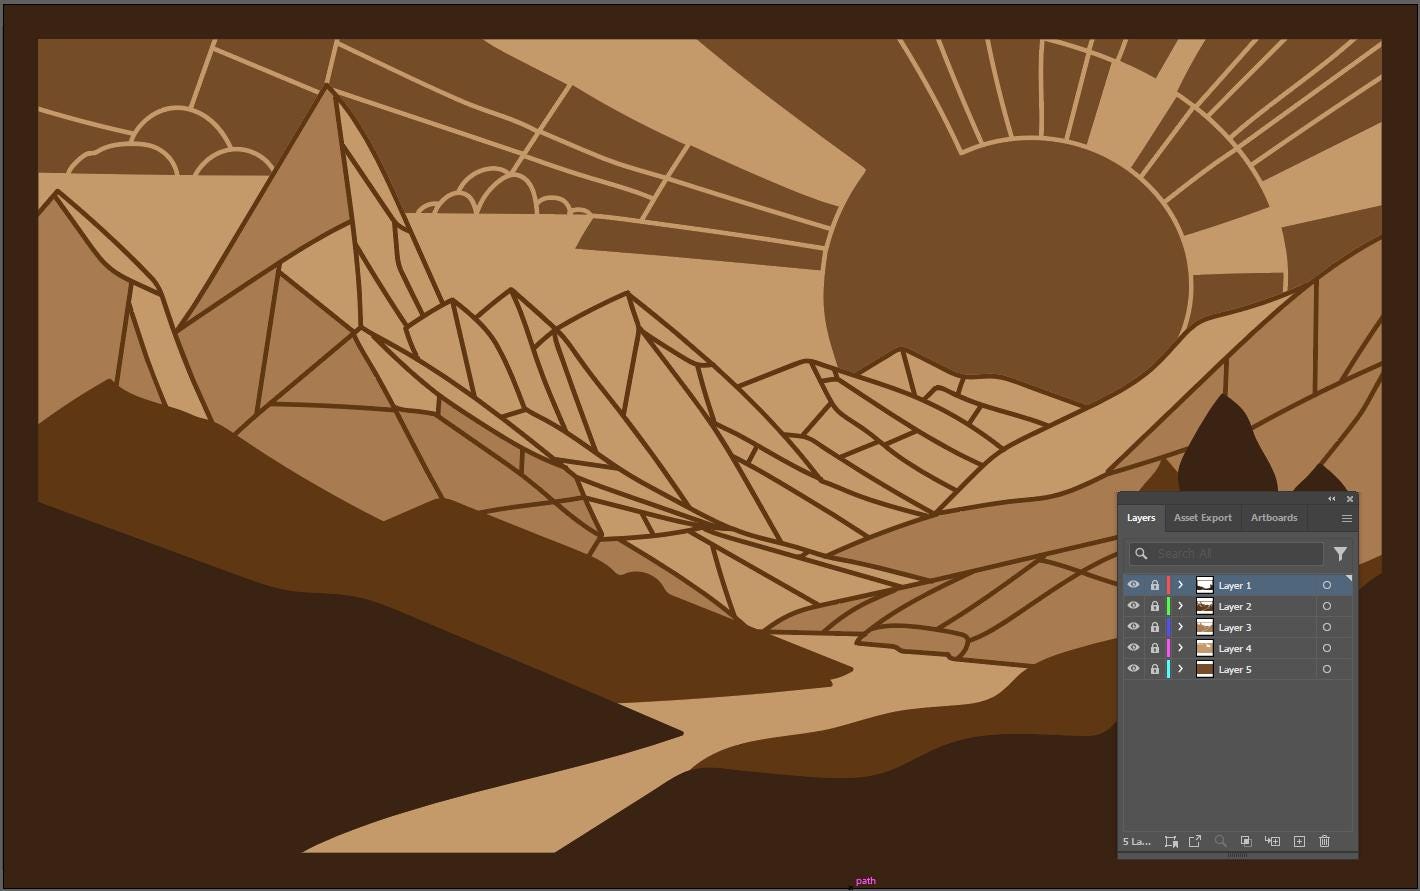Click the target circle for Layer 4
Screen dimensions: 1420x891
tap(1327, 648)
